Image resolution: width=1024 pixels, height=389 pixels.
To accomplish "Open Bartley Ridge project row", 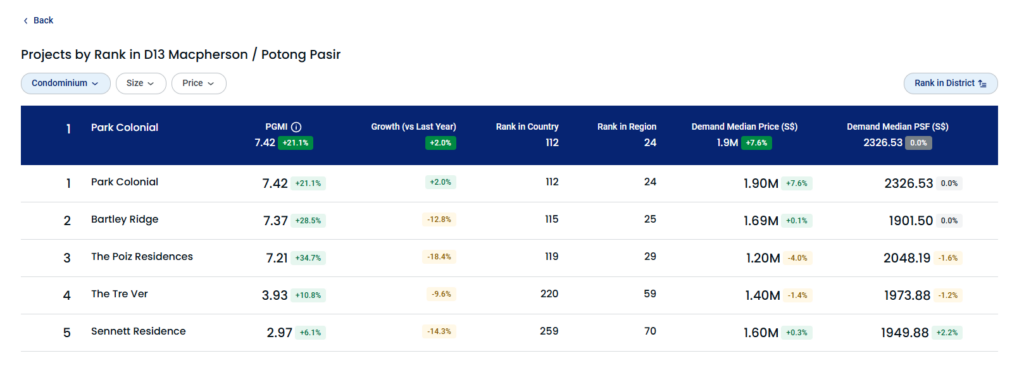I will [509, 221].
